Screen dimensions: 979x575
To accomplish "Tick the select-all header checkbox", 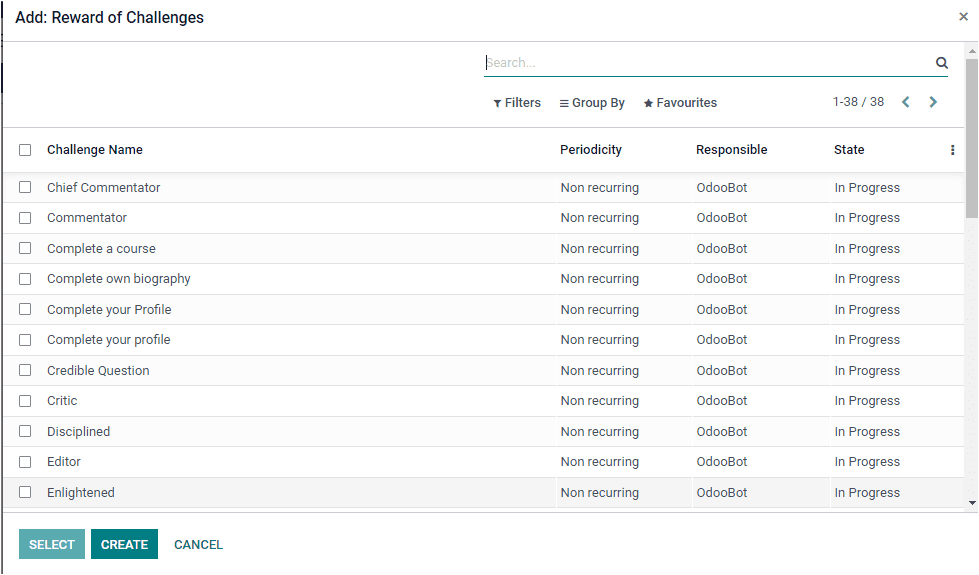I will (x=25, y=150).
